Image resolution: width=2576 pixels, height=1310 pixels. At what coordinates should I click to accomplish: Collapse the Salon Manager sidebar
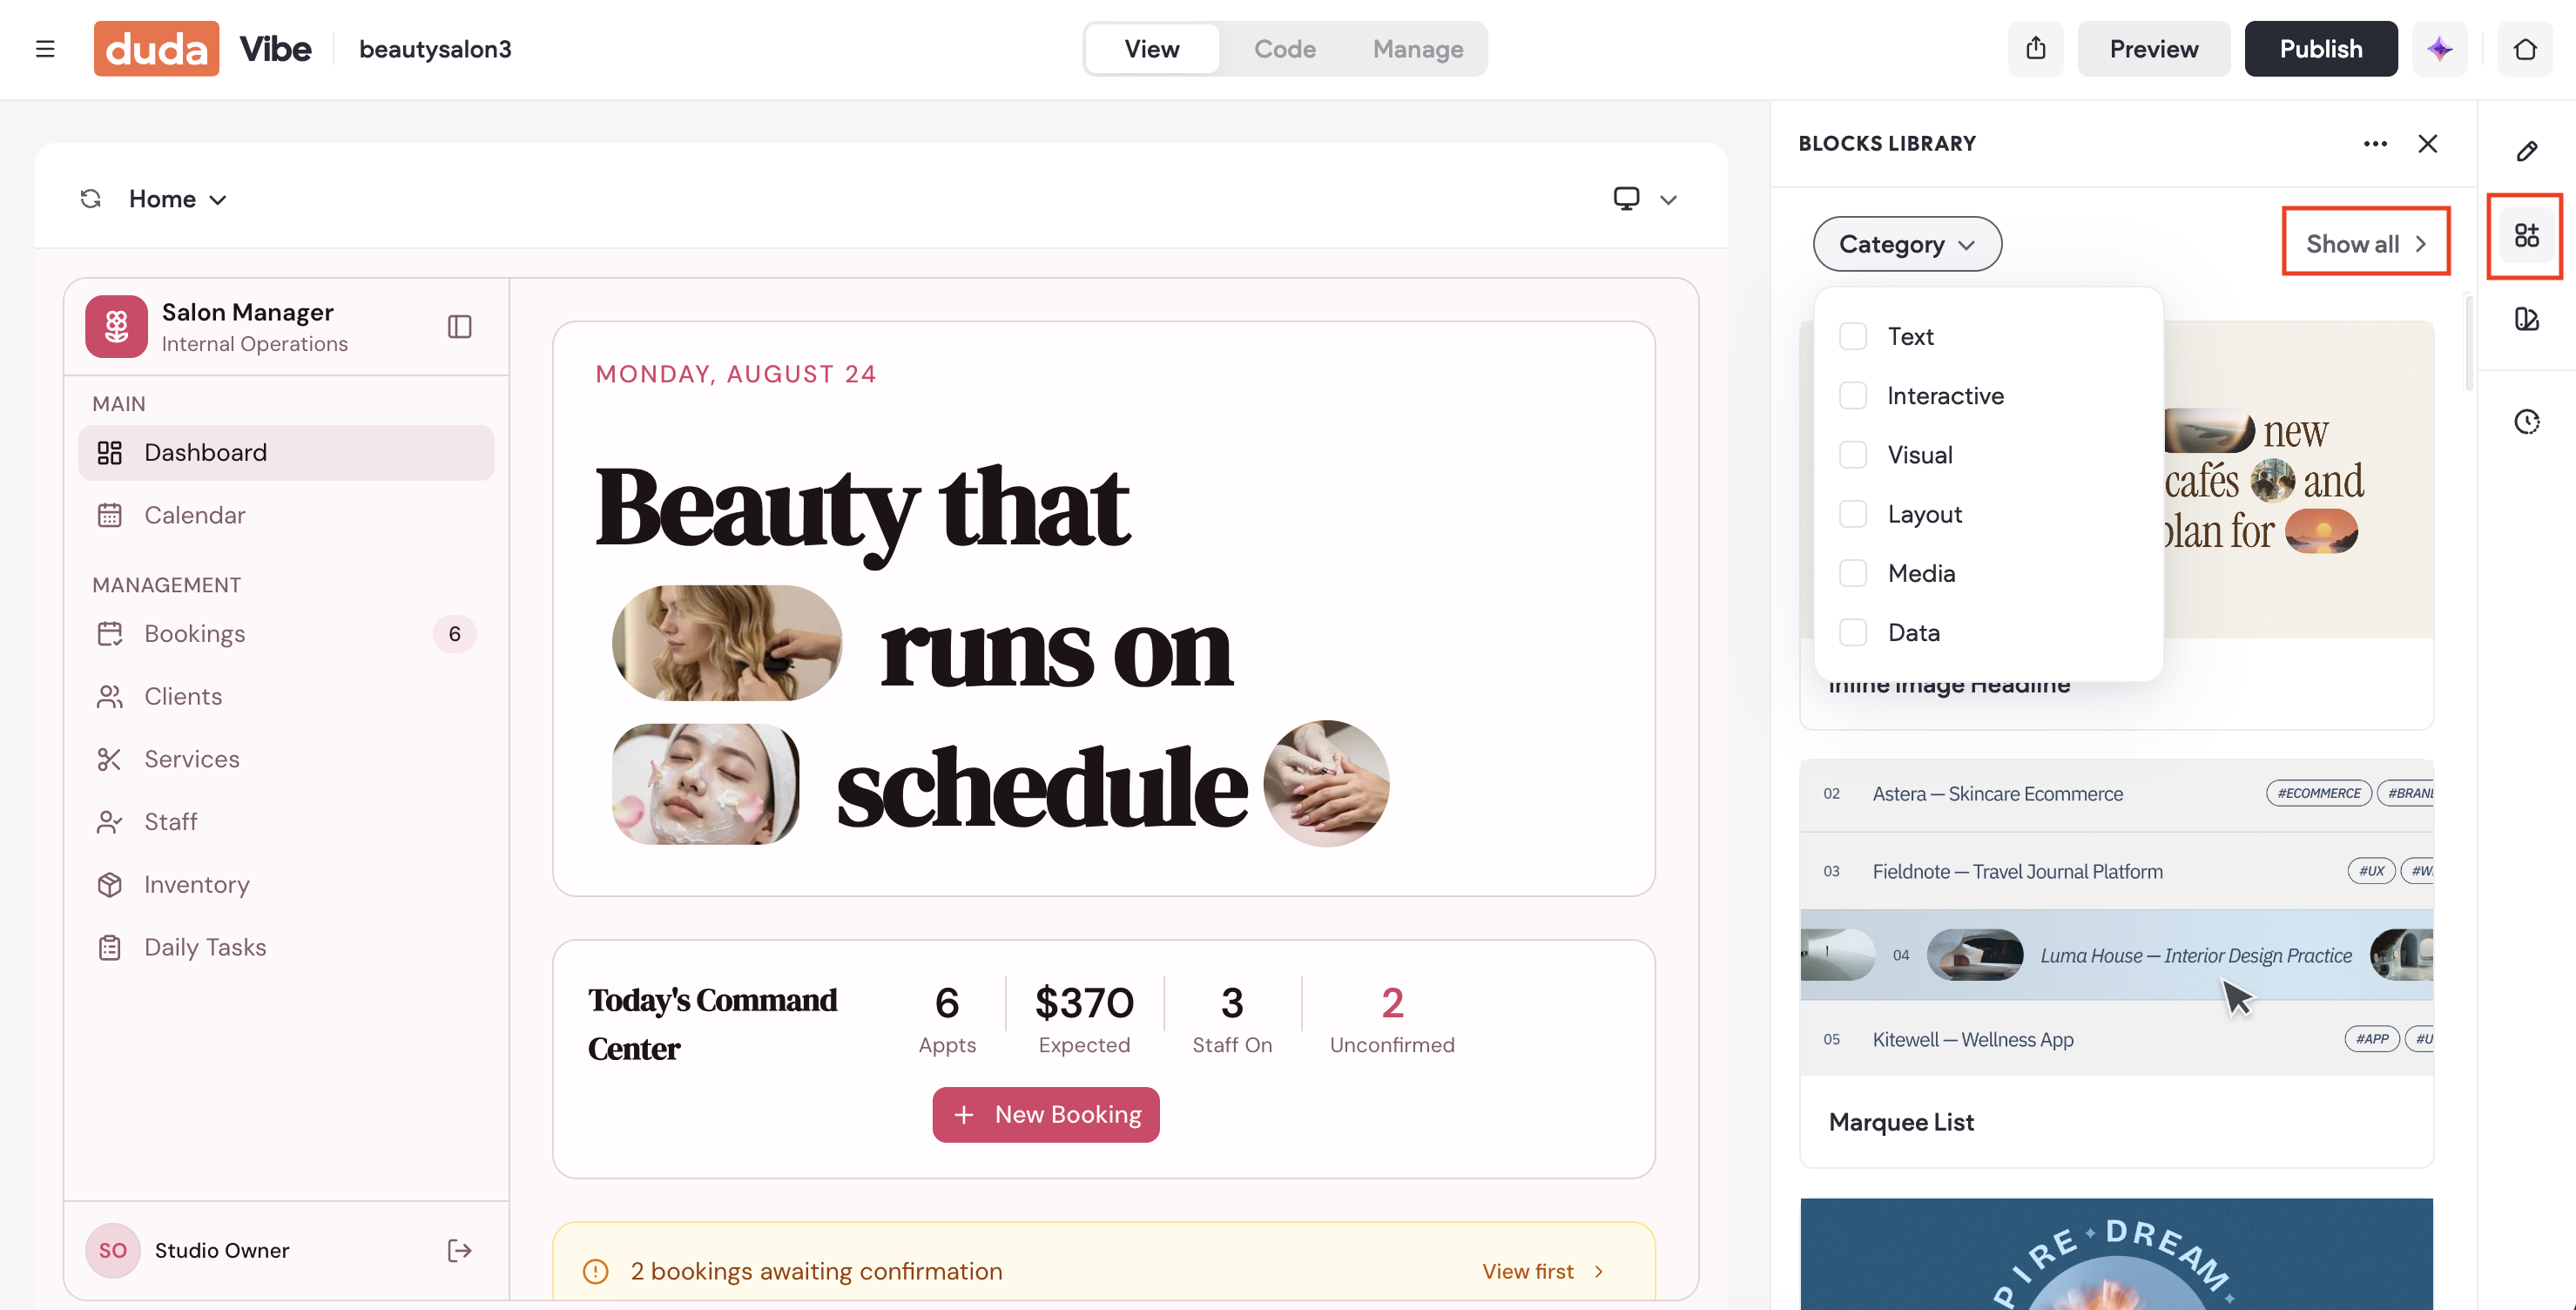coord(460,327)
